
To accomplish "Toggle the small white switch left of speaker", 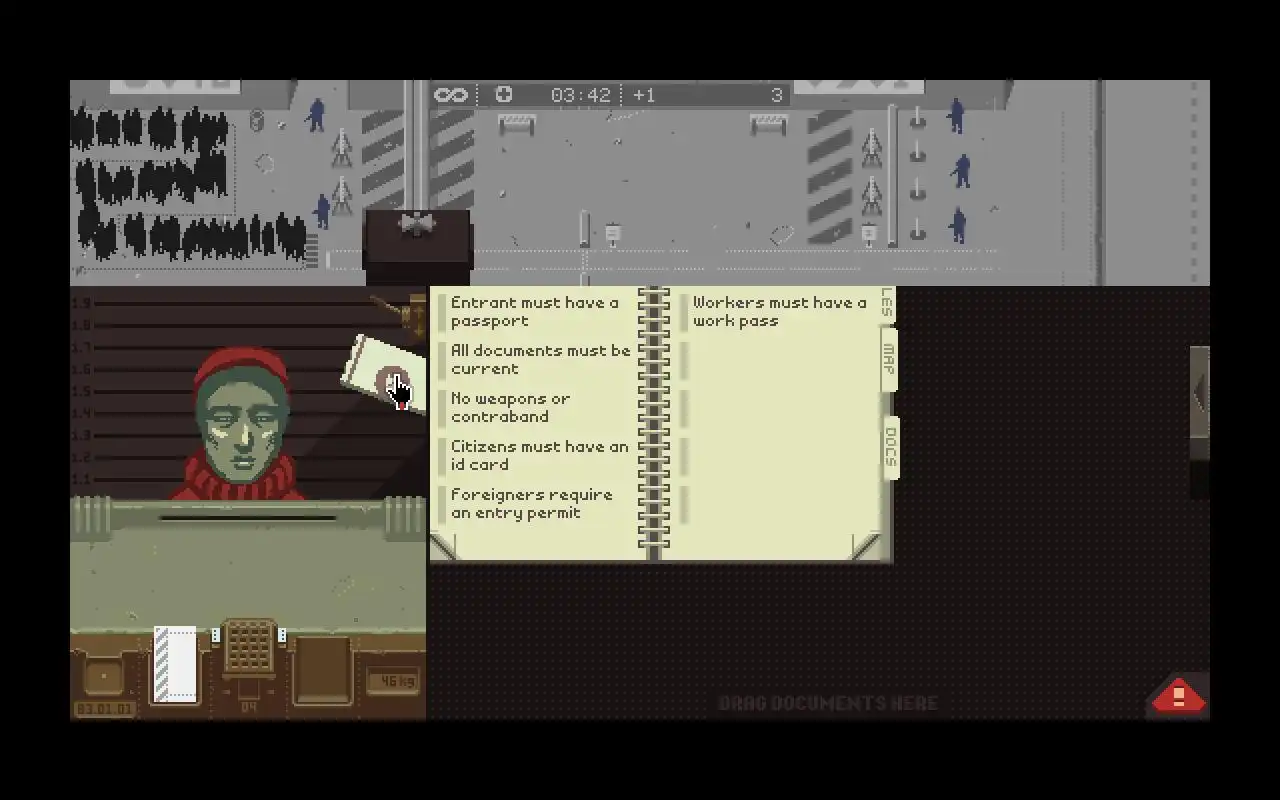I will tap(216, 636).
